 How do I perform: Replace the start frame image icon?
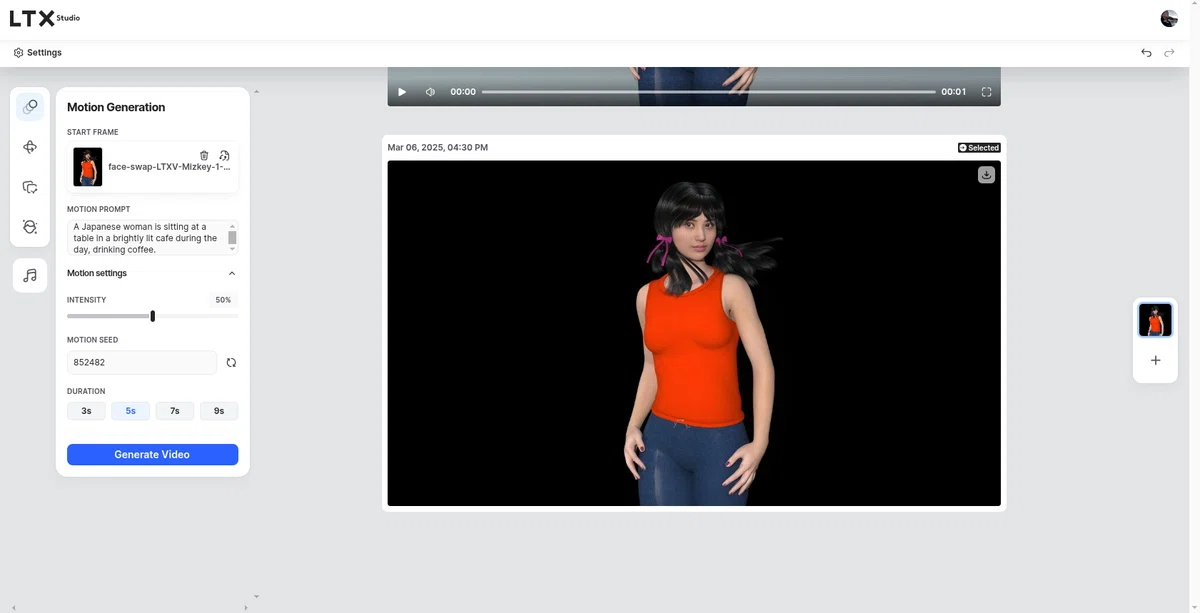pos(224,155)
